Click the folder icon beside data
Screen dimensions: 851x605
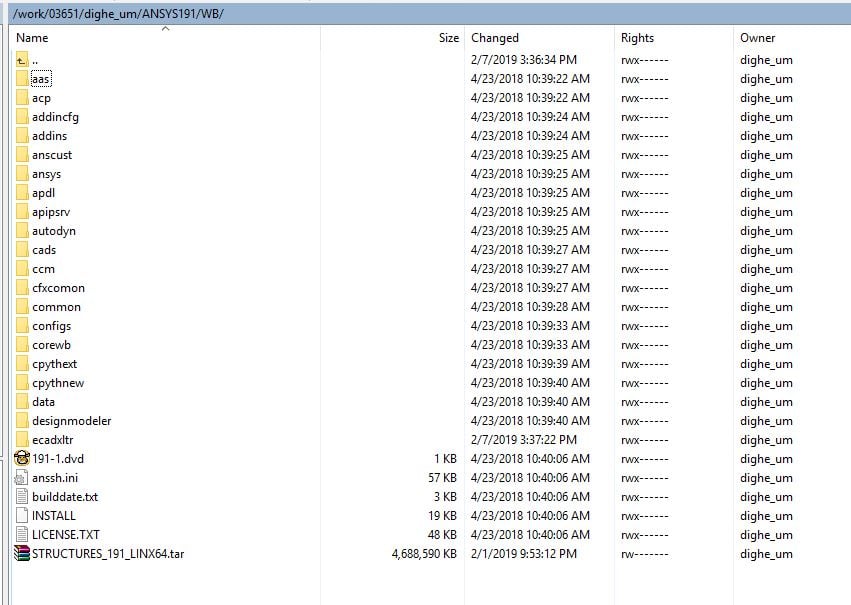tap(22, 402)
